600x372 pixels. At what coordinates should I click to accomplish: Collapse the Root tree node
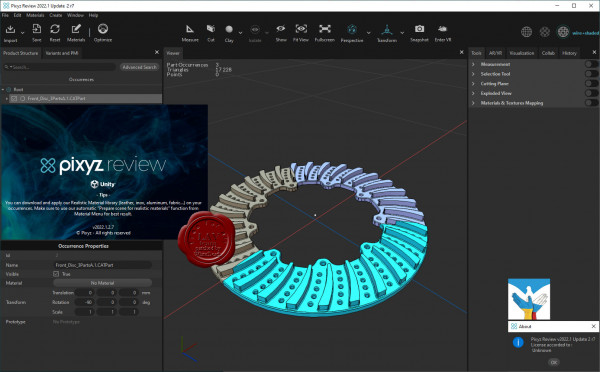[3, 90]
